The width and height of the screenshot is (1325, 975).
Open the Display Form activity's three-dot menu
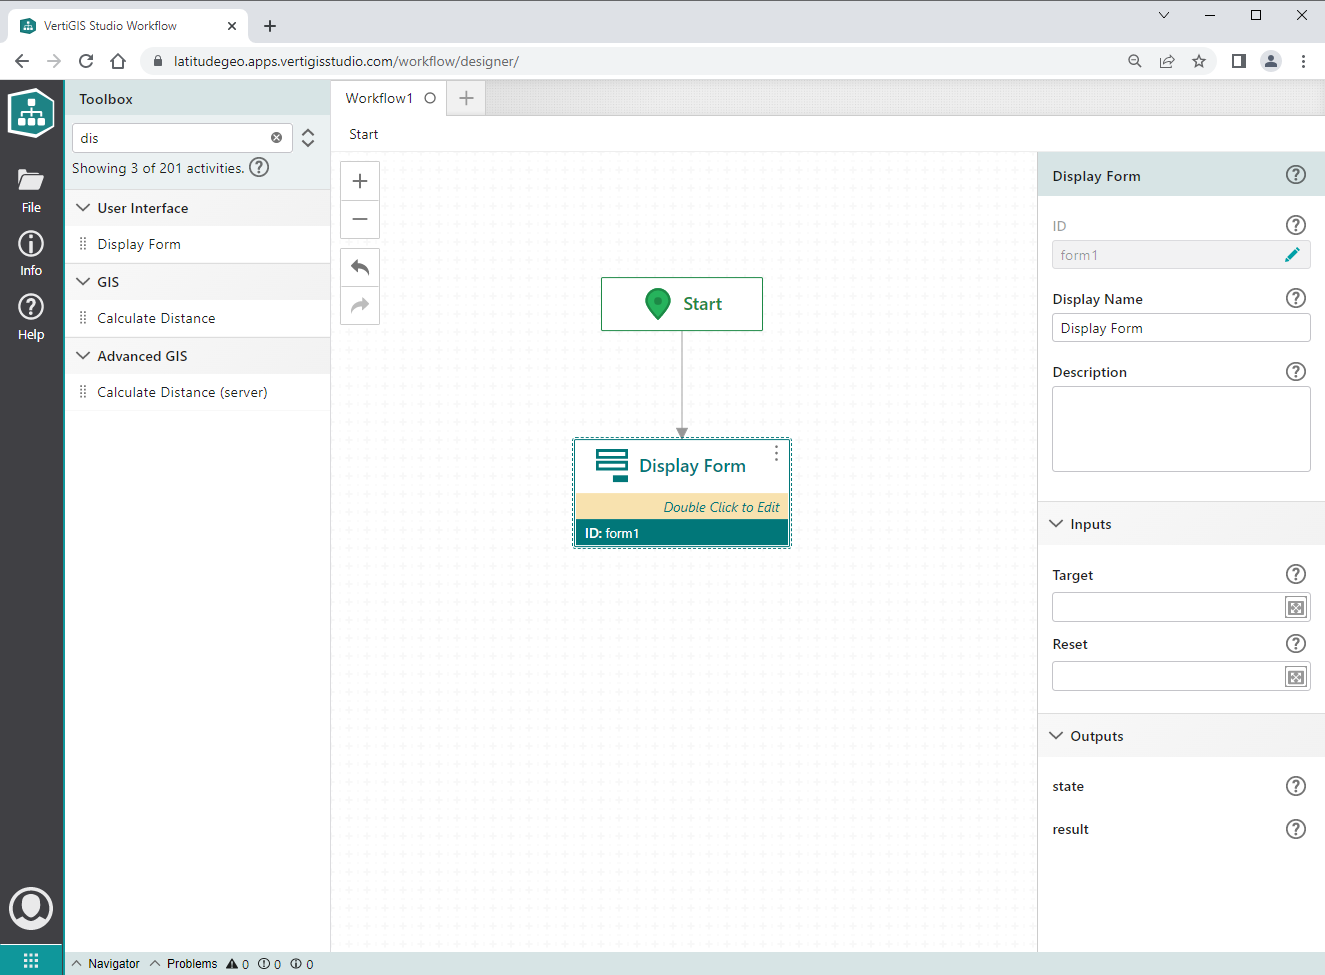[776, 454]
